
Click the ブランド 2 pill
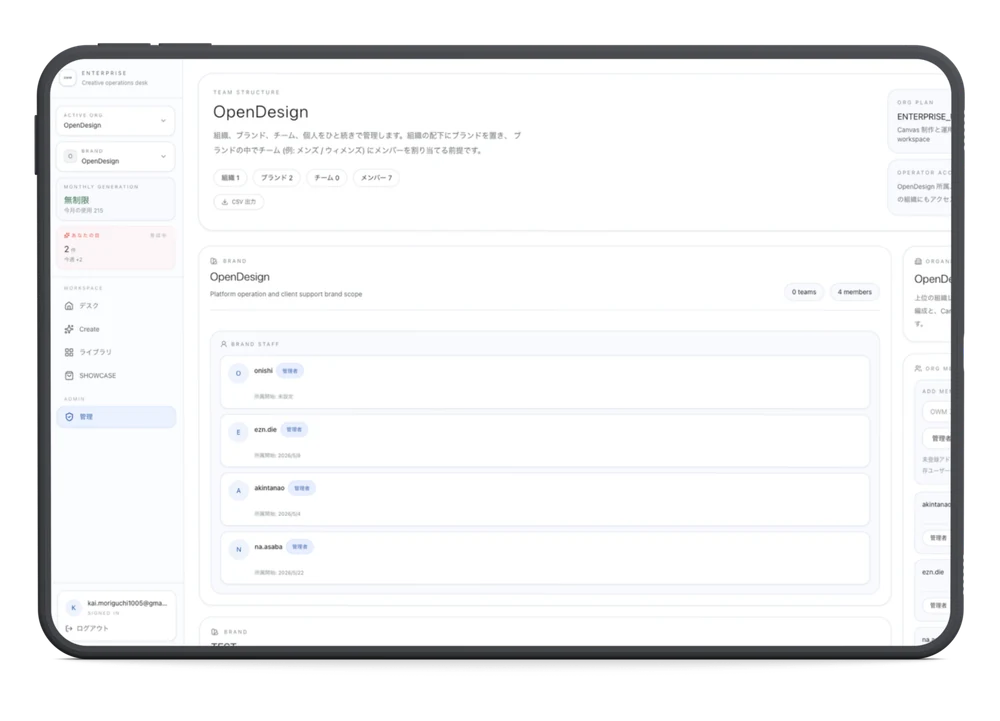(277, 178)
